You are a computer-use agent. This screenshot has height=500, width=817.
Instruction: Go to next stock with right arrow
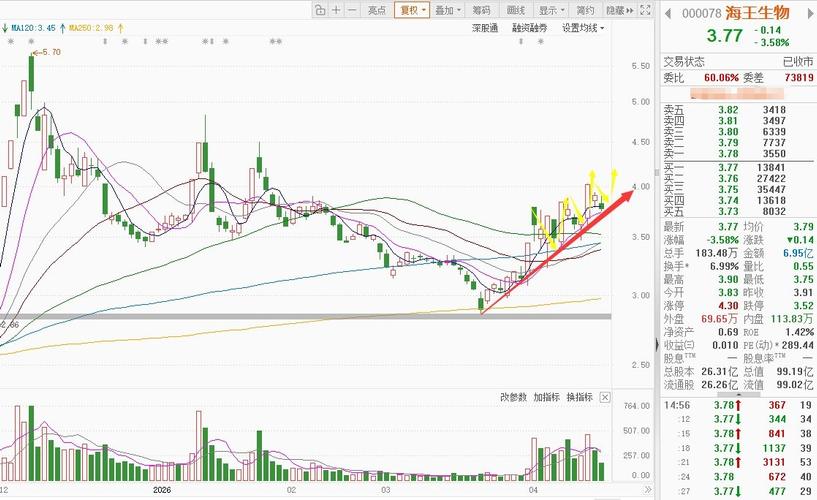[x=810, y=13]
